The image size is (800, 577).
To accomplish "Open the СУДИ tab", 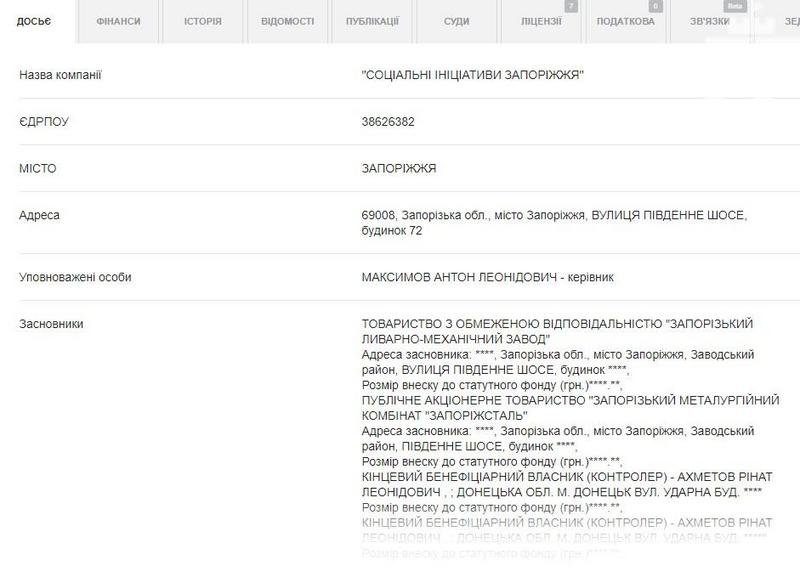I will click(x=456, y=21).
